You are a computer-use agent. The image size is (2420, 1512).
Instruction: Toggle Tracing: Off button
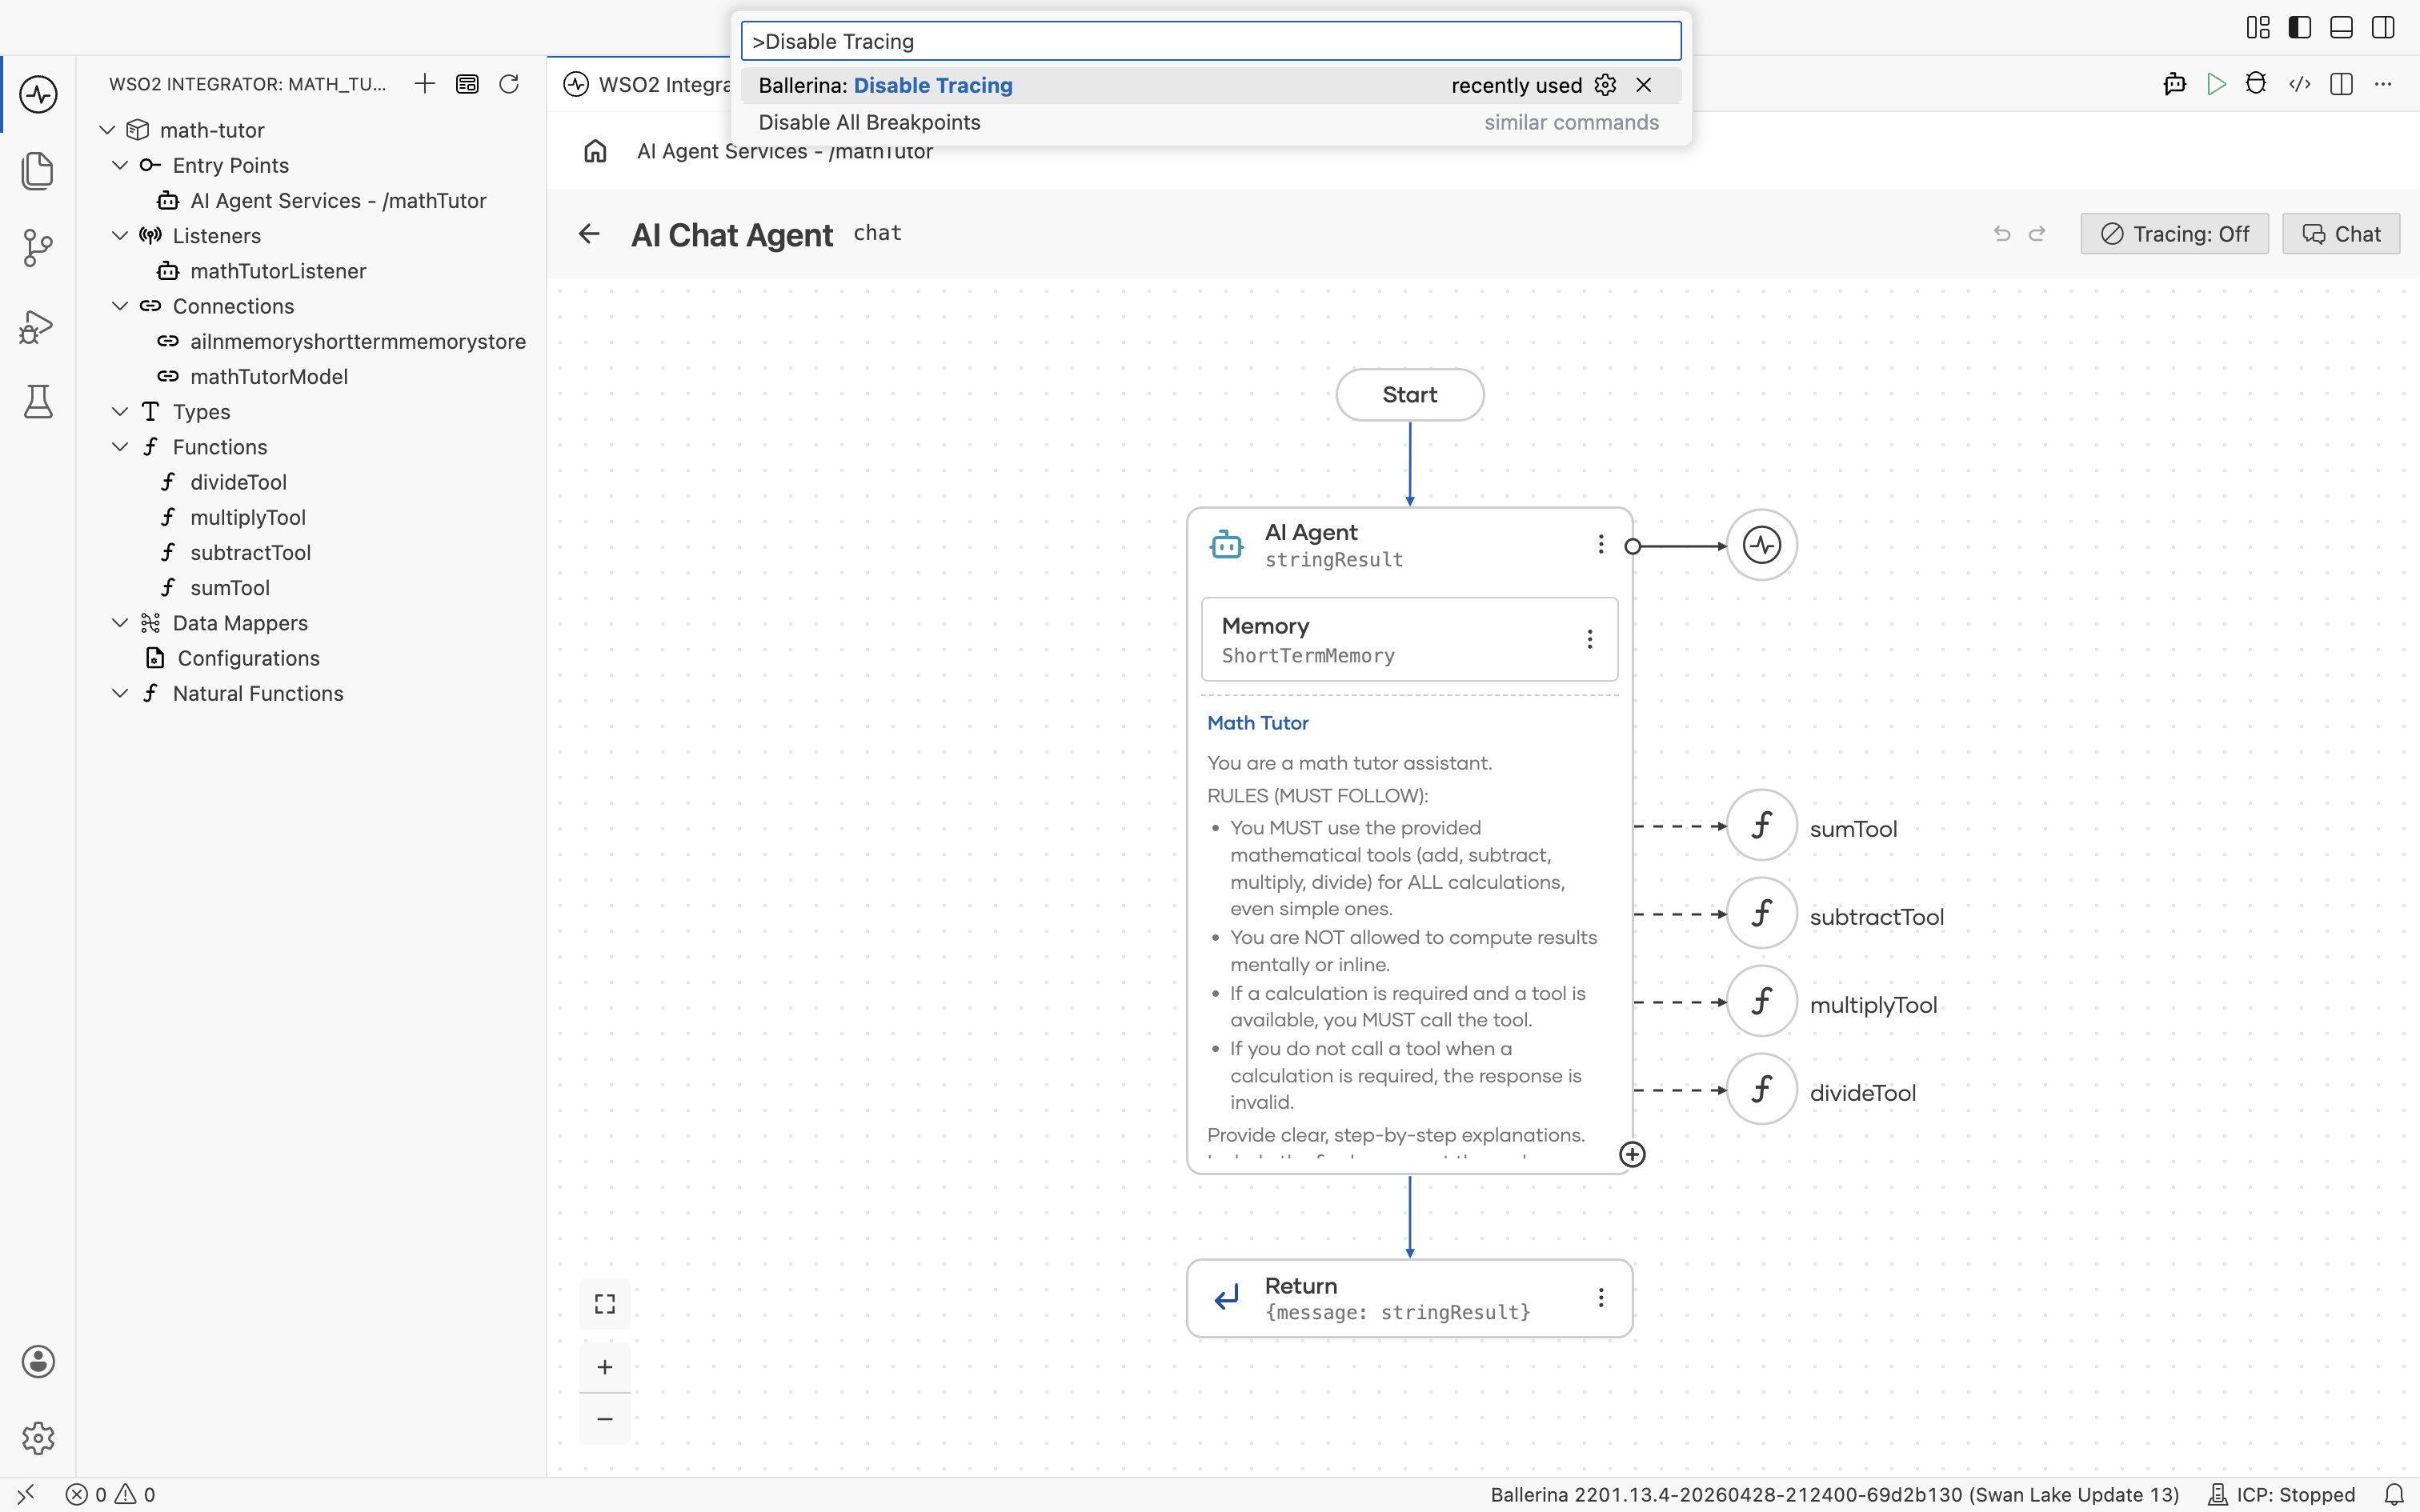tap(2175, 234)
